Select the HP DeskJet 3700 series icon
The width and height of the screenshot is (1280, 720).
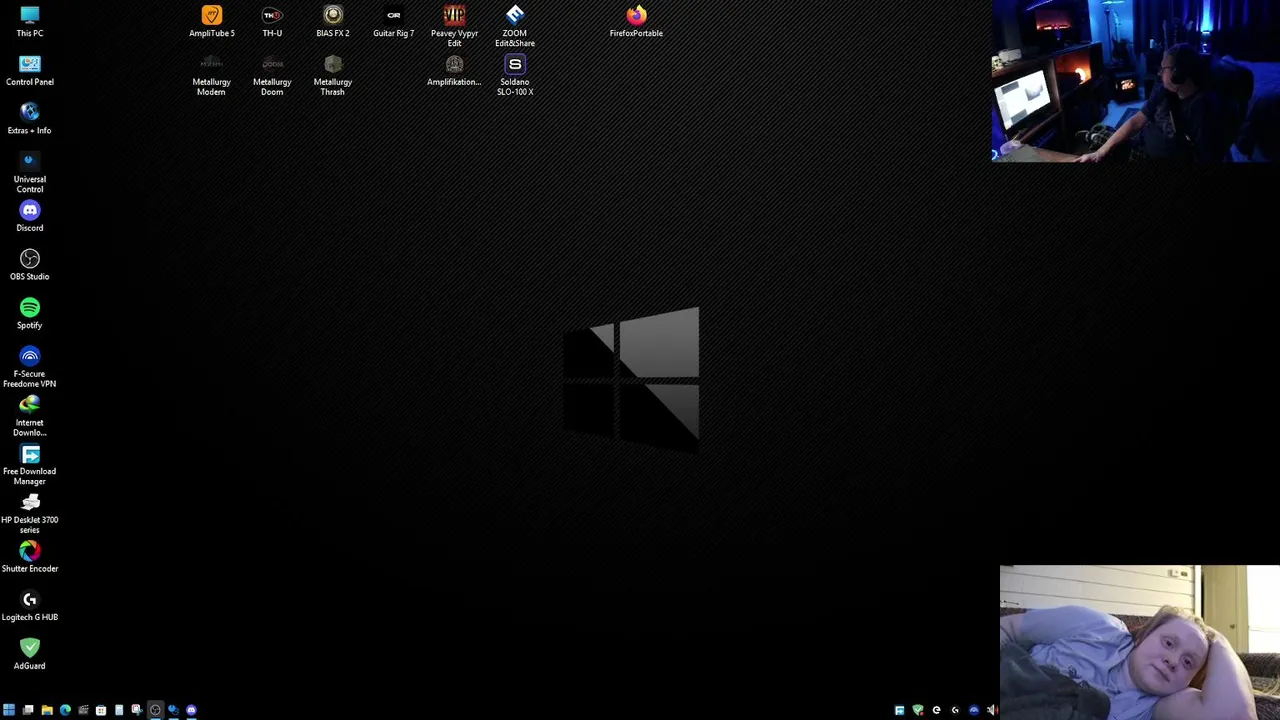click(30, 513)
